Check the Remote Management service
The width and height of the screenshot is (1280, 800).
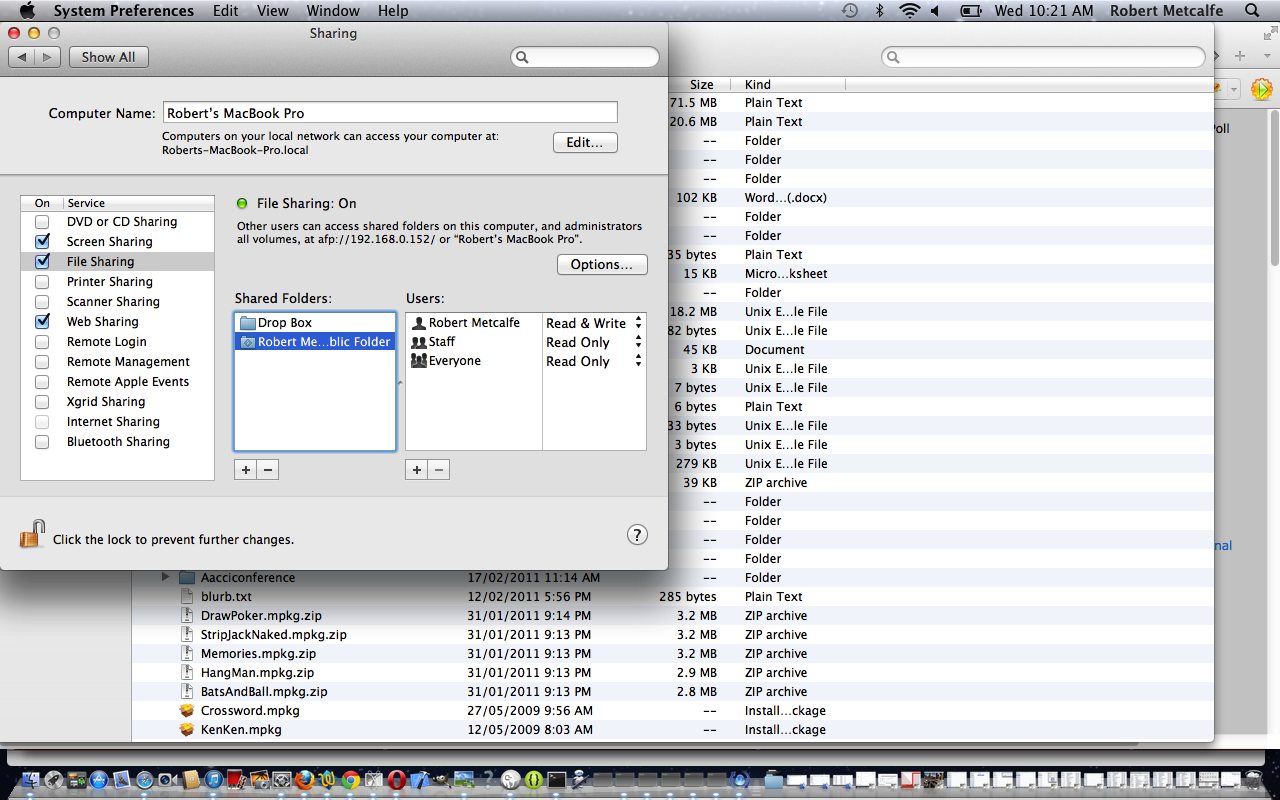[x=42, y=362]
